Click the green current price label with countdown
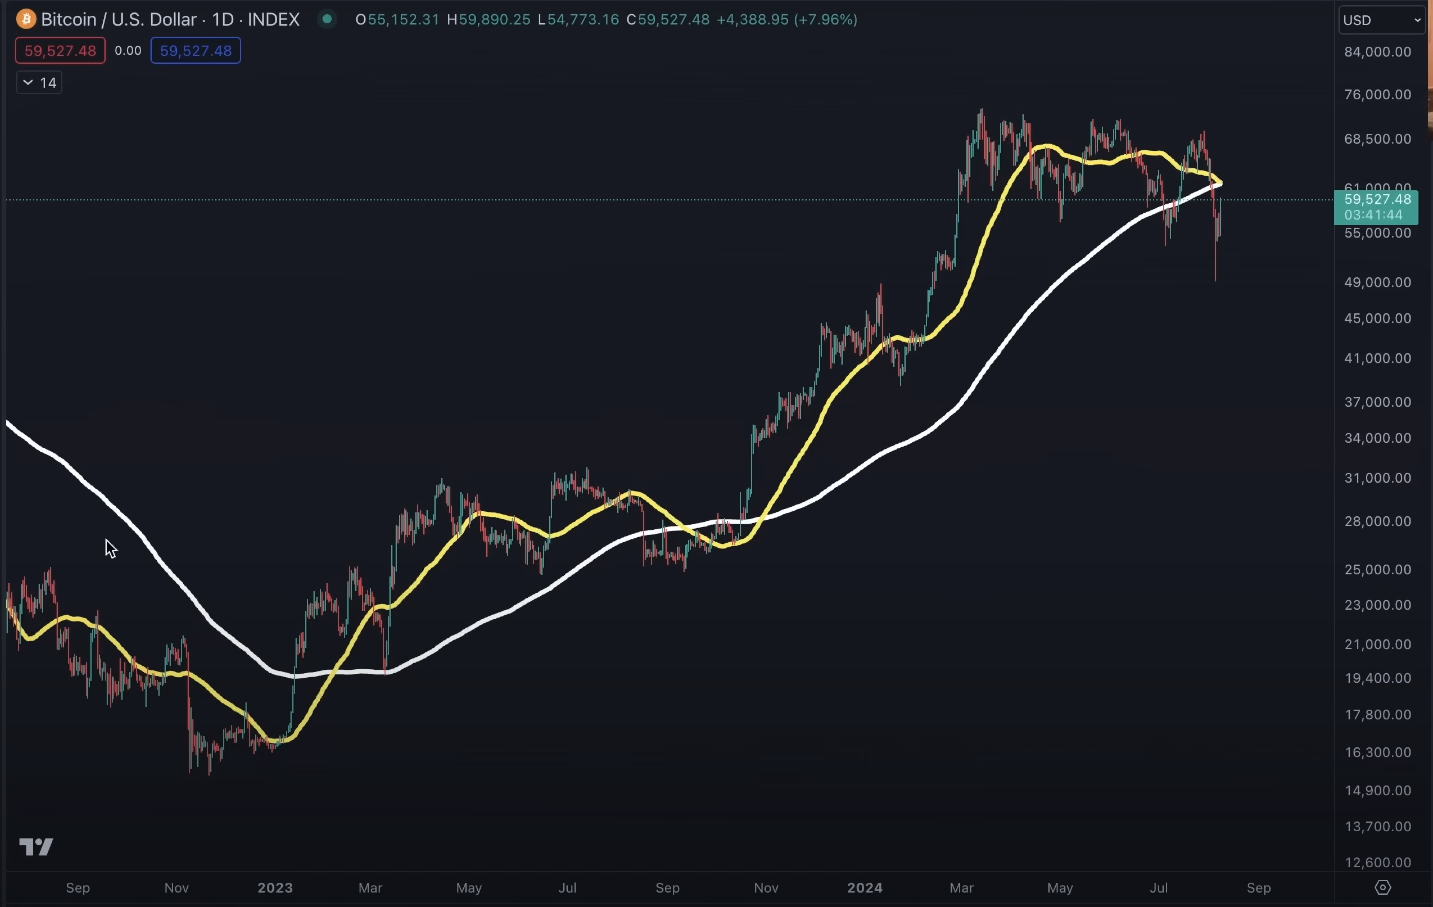Screen dimensions: 1433x907 click(x=1376, y=207)
